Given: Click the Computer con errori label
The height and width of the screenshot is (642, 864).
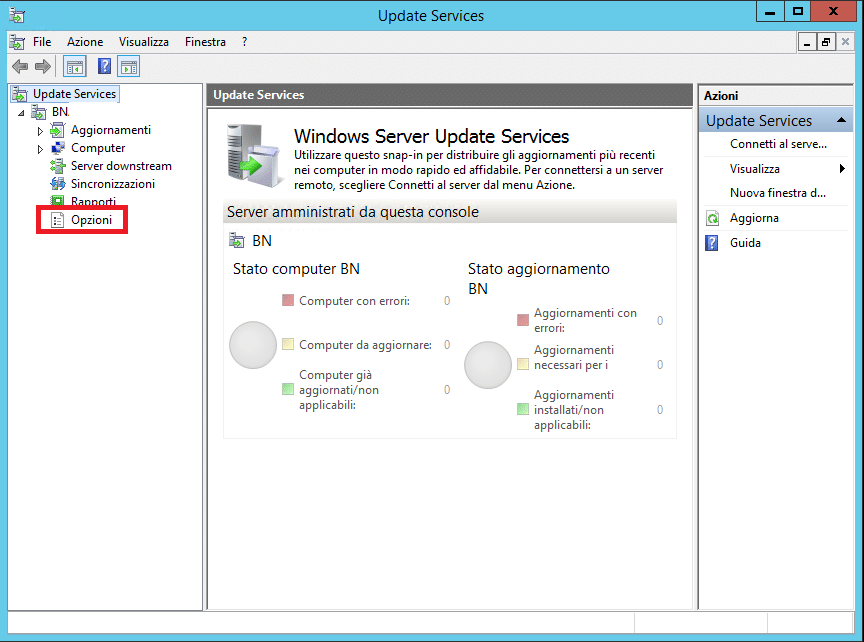Looking at the screenshot, I should 354,301.
